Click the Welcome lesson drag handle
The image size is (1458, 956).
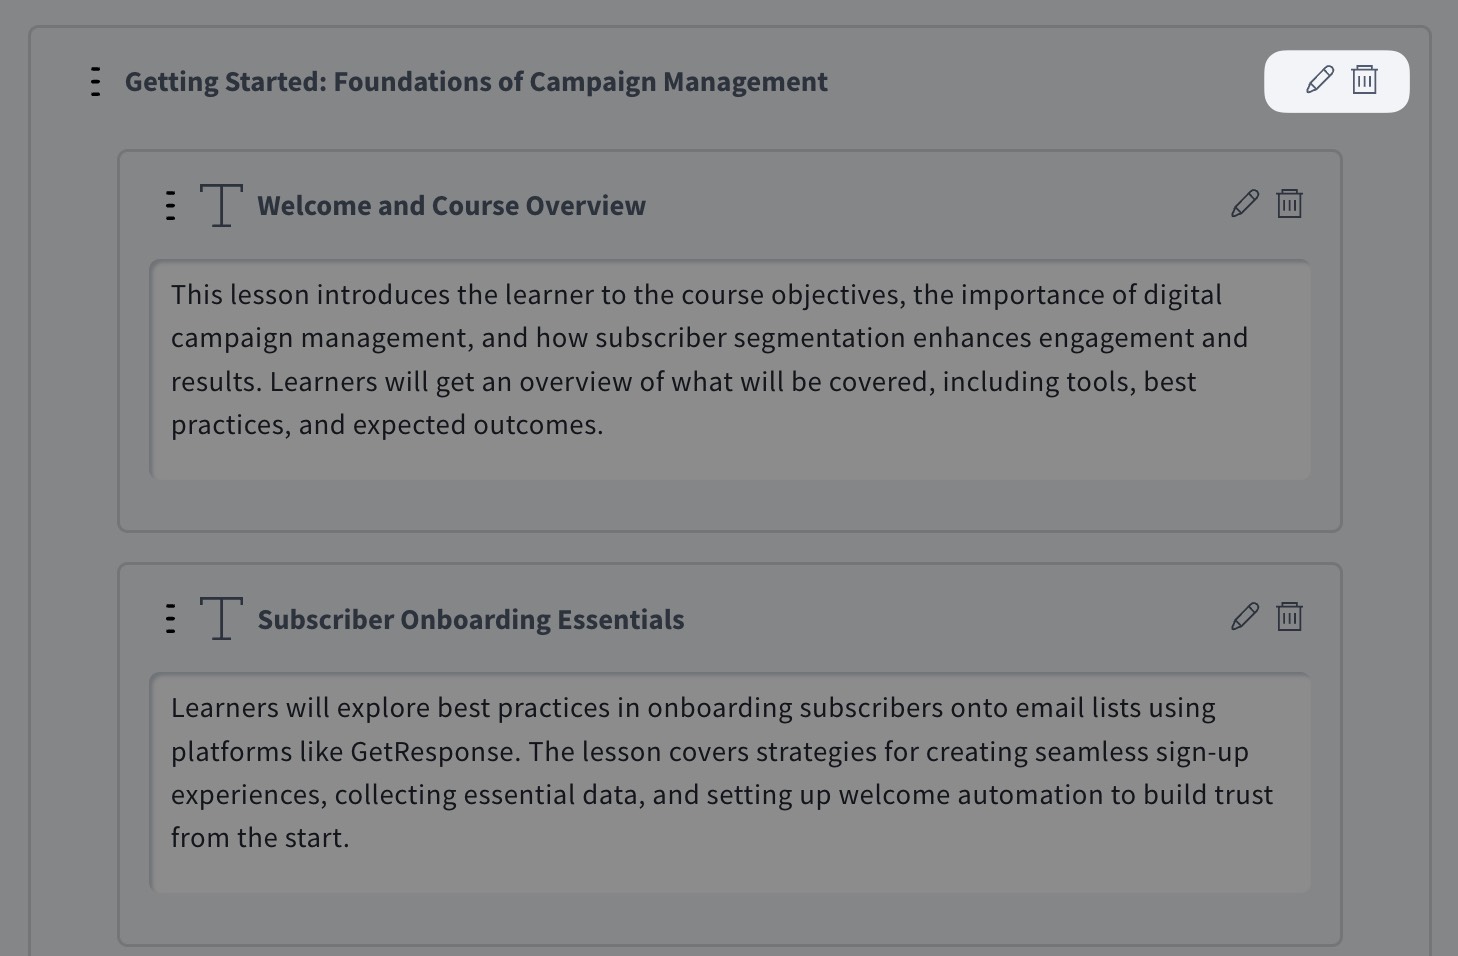pyautogui.click(x=171, y=205)
